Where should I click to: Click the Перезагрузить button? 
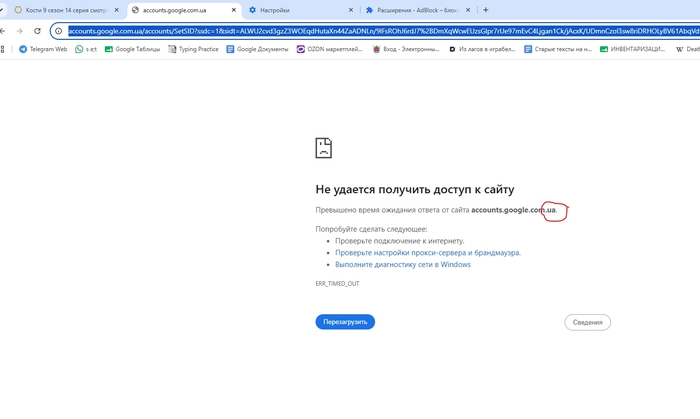(345, 322)
